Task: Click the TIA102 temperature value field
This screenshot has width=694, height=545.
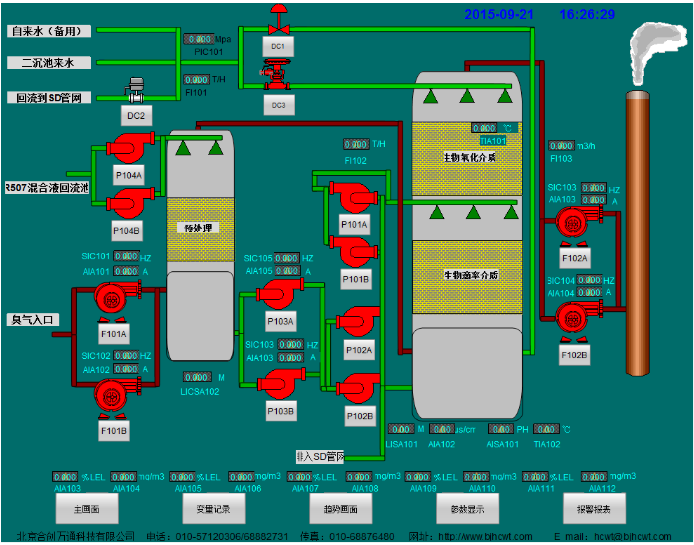Action: [x=547, y=429]
